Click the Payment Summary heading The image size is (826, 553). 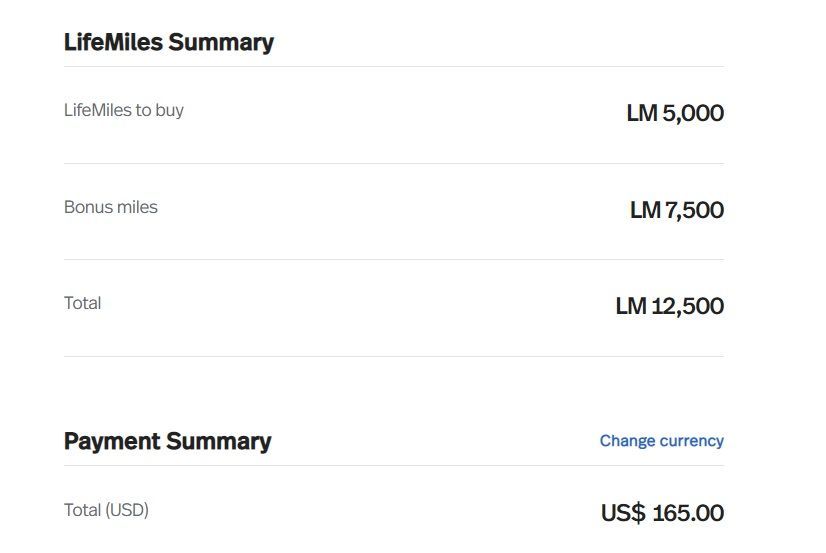(168, 441)
